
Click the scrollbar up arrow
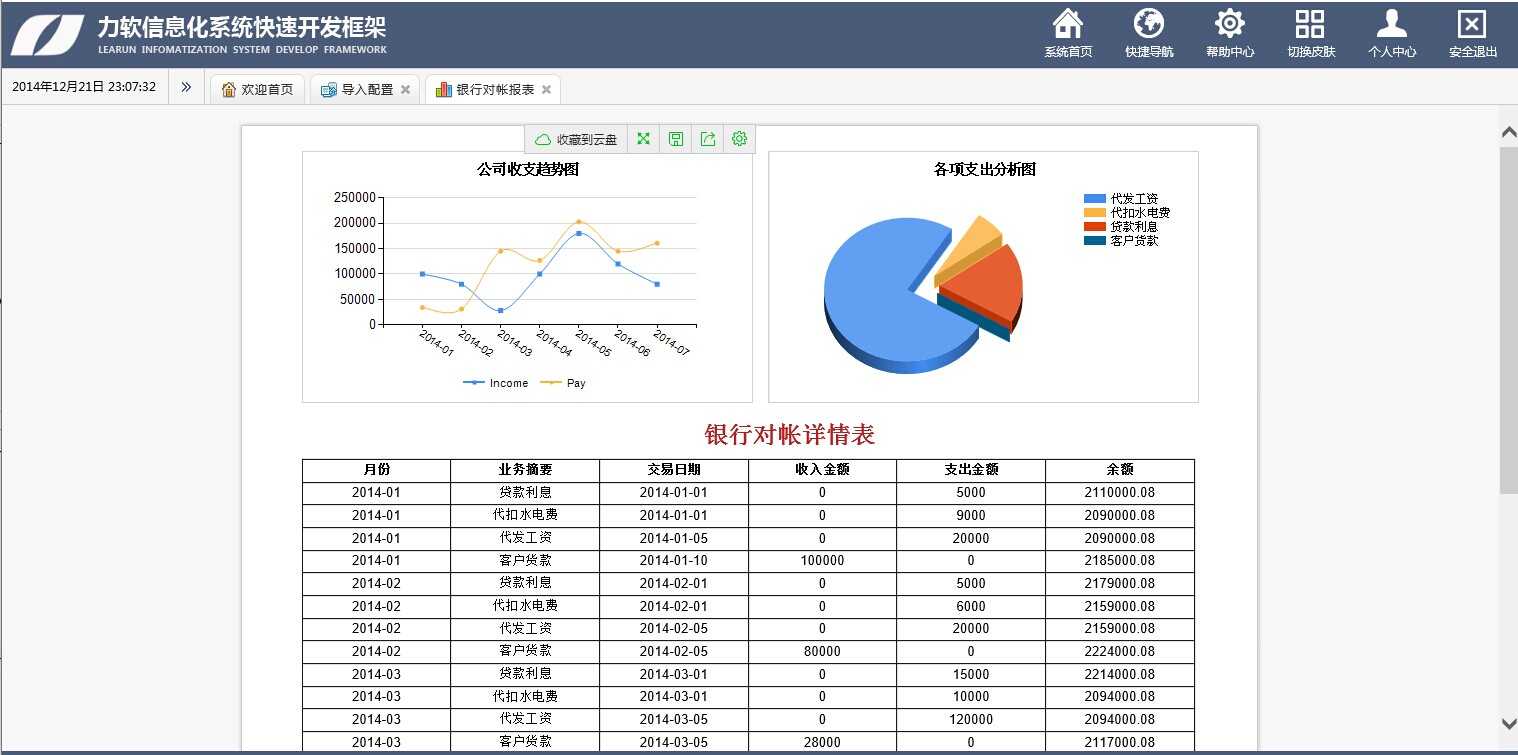(x=1509, y=132)
